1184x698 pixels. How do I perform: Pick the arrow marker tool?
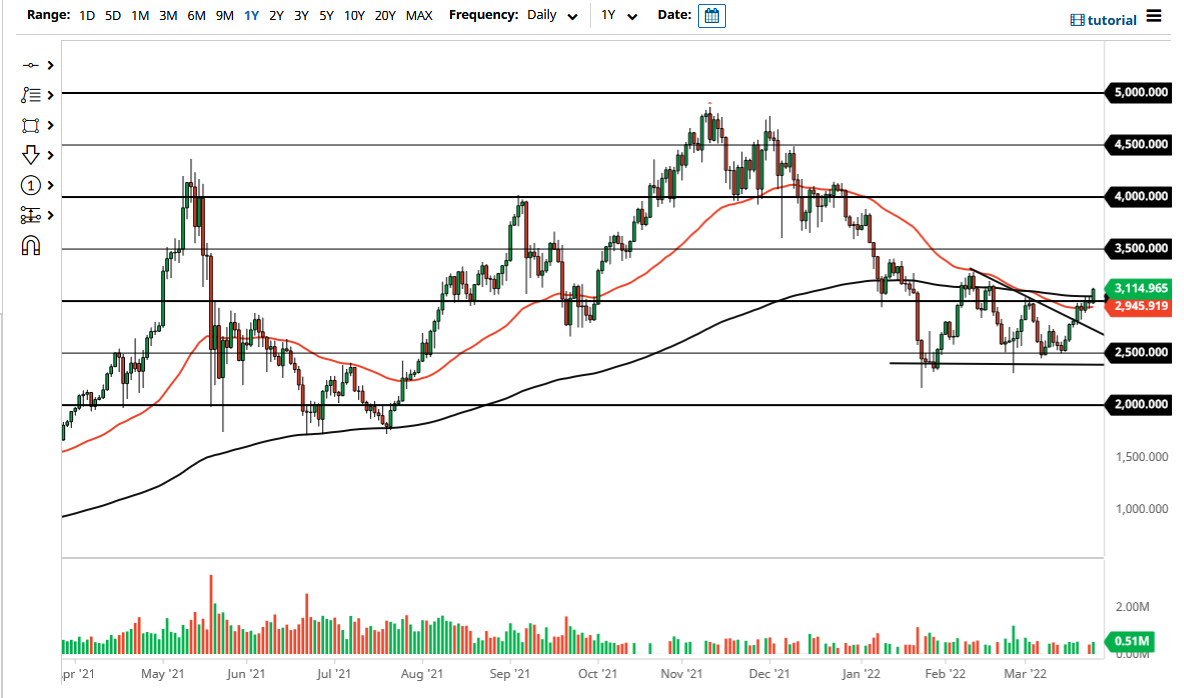pos(31,155)
